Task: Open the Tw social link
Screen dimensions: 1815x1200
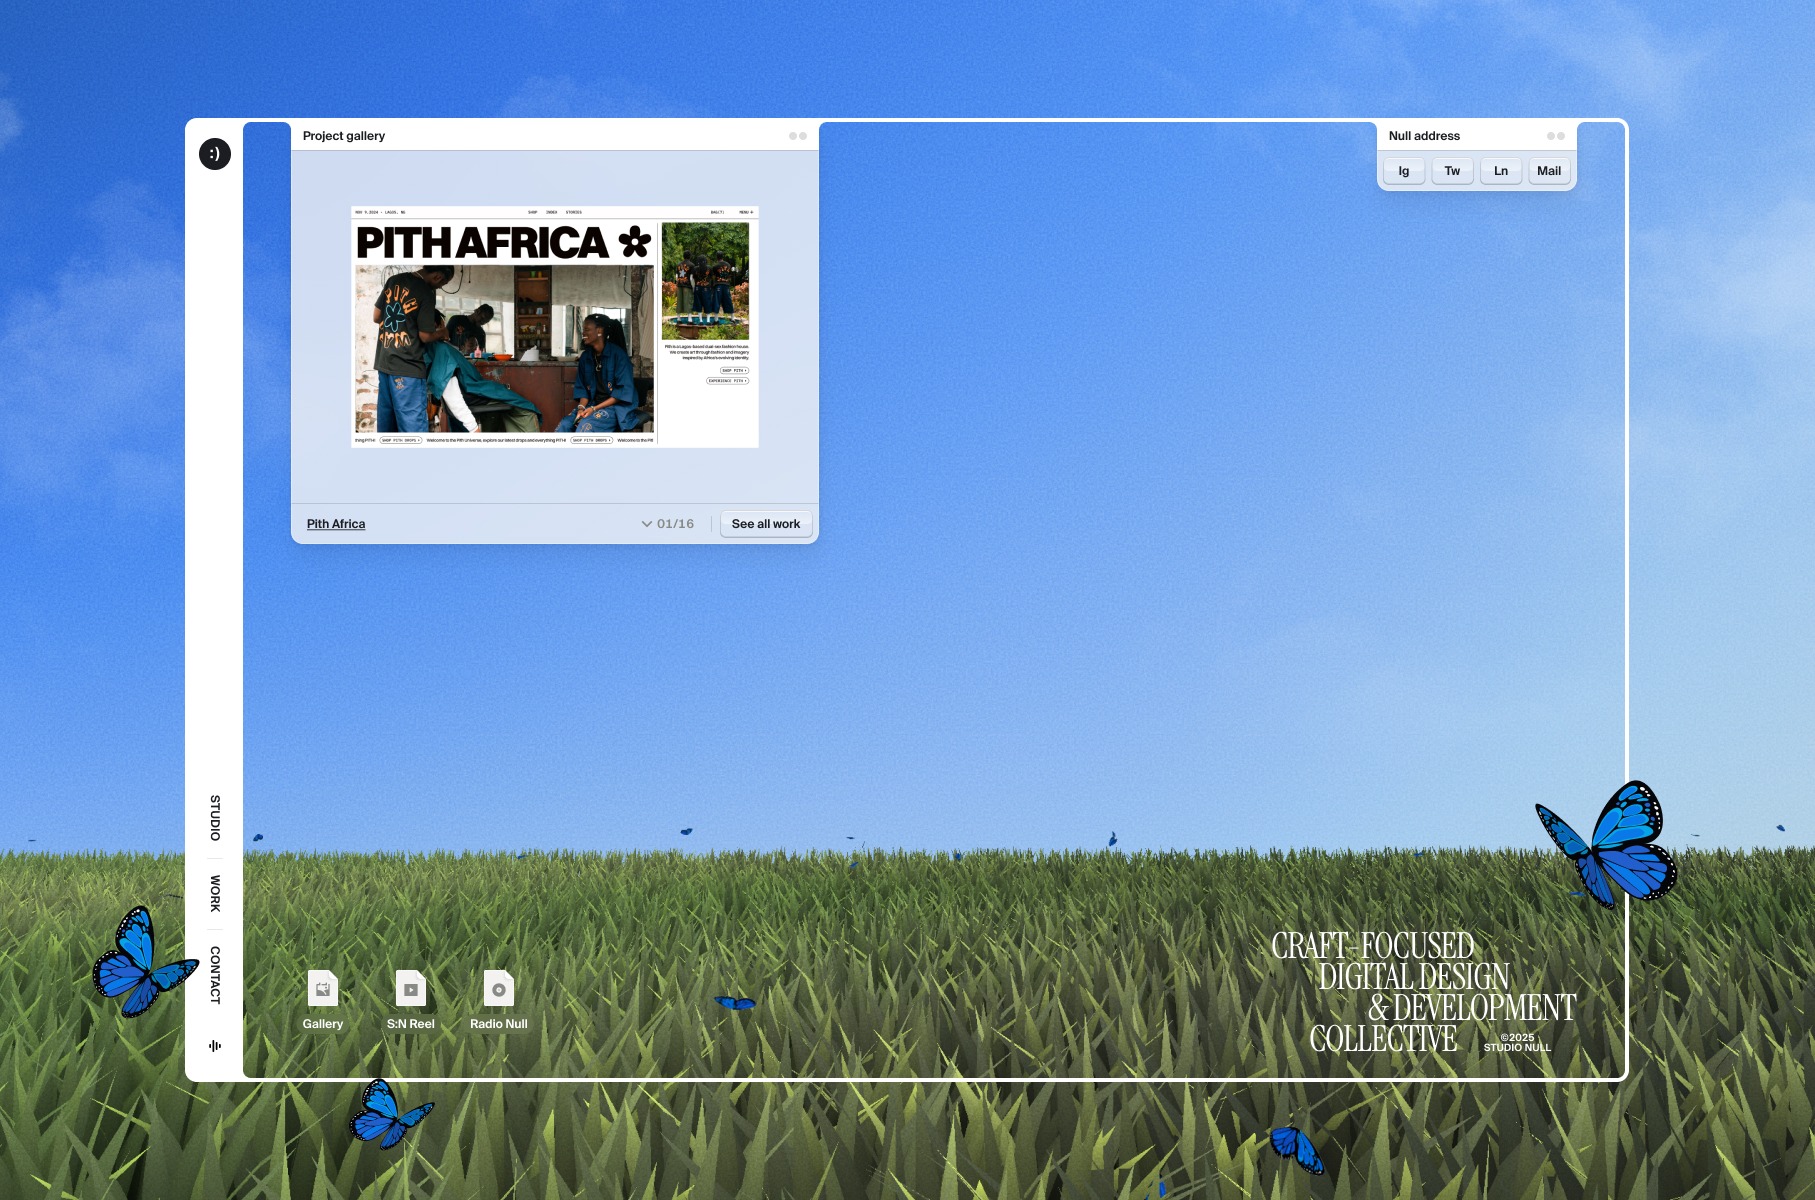Action: (x=1452, y=171)
